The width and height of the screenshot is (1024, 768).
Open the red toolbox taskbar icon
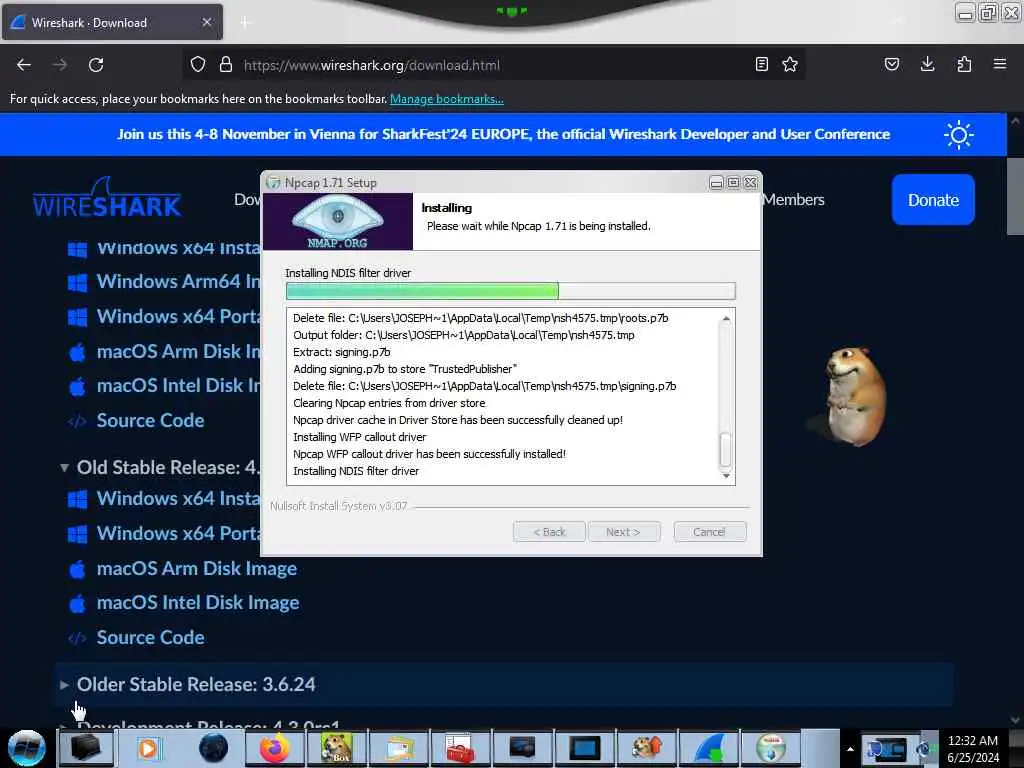pos(460,748)
